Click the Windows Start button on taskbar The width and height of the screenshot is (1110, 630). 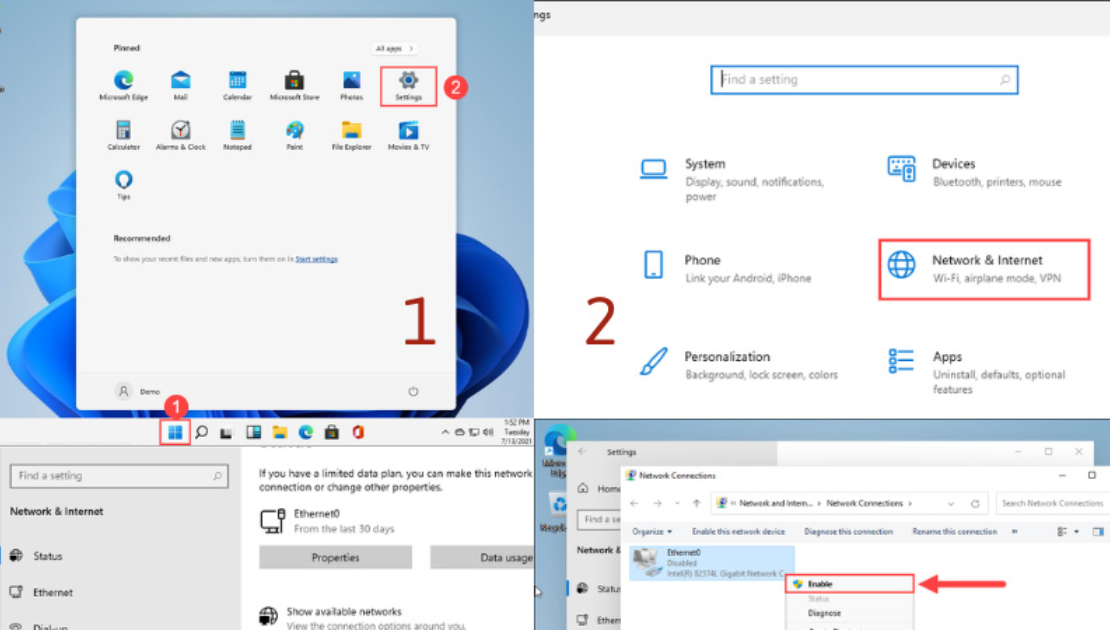coord(175,432)
